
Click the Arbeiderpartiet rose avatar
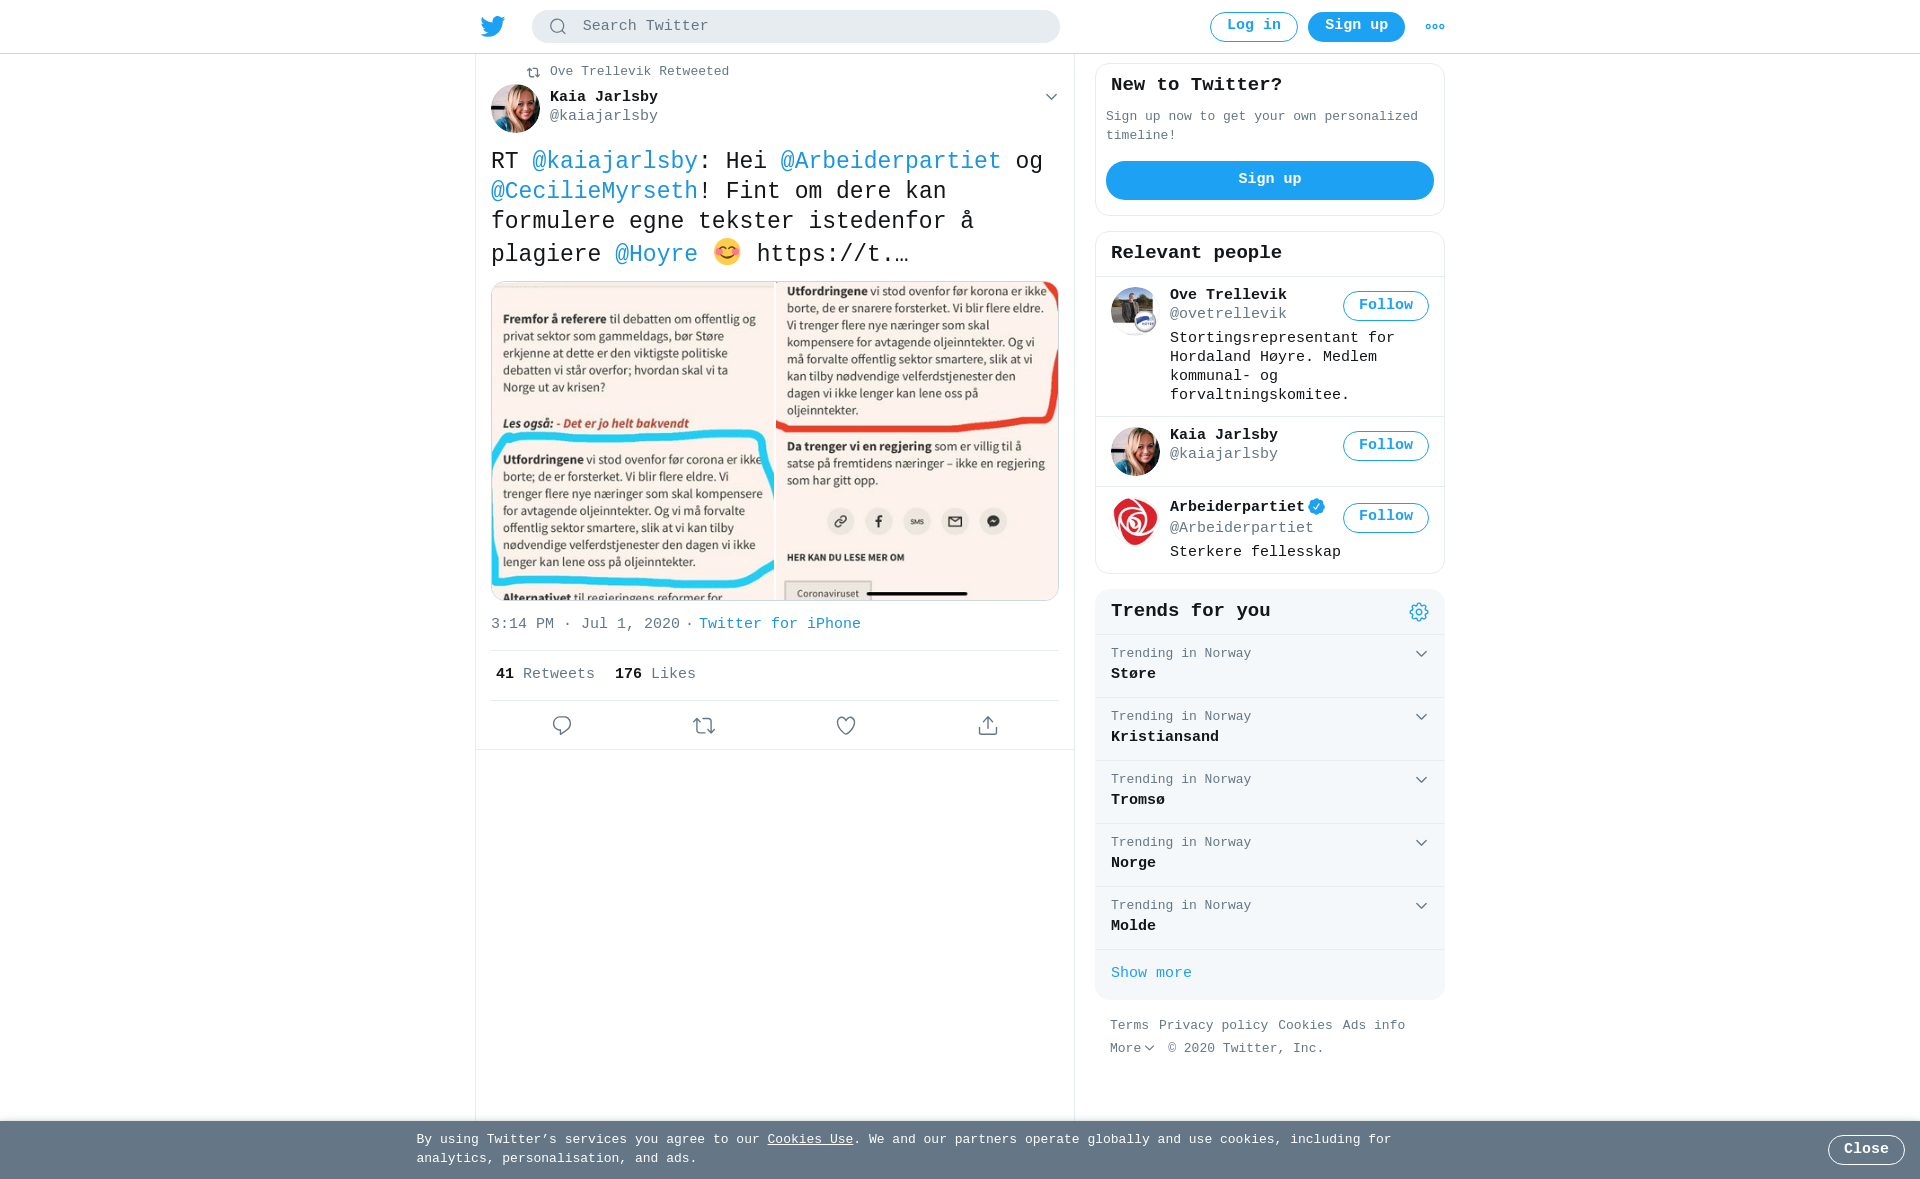pyautogui.click(x=1135, y=522)
